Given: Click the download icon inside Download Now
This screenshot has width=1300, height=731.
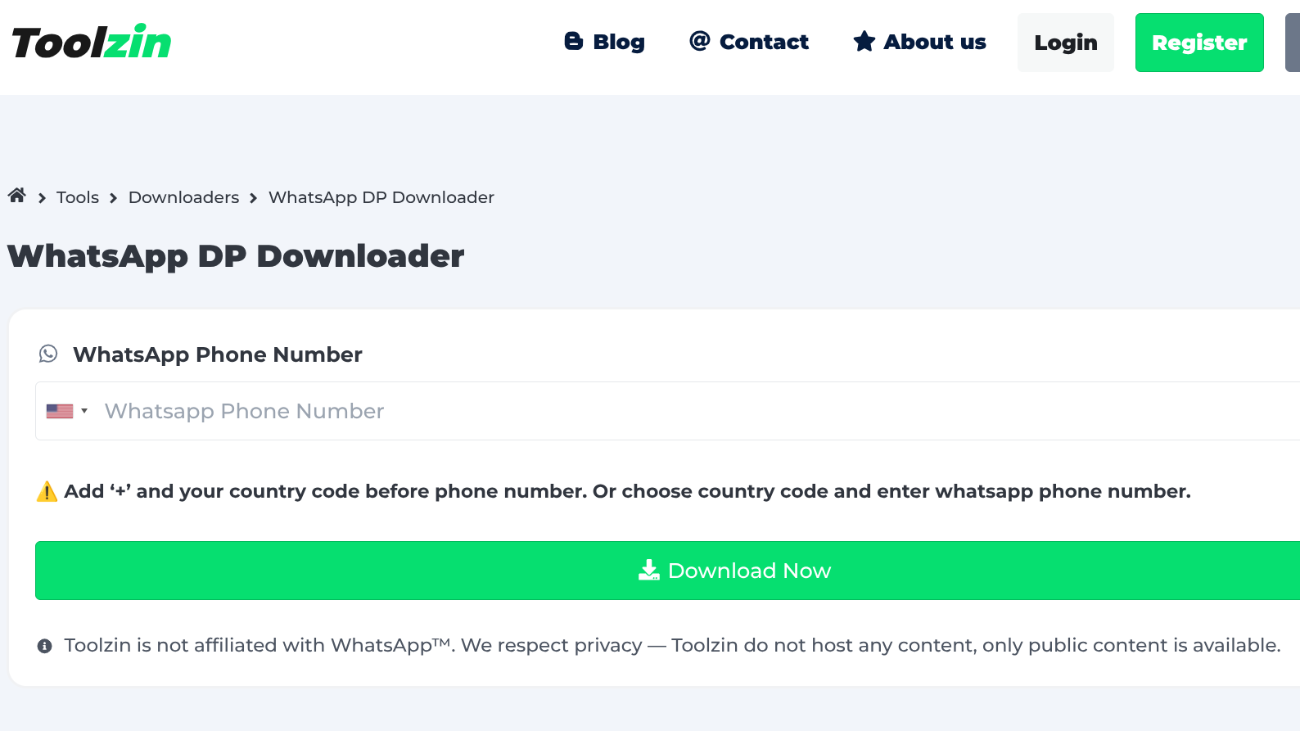Looking at the screenshot, I should pyautogui.click(x=648, y=569).
